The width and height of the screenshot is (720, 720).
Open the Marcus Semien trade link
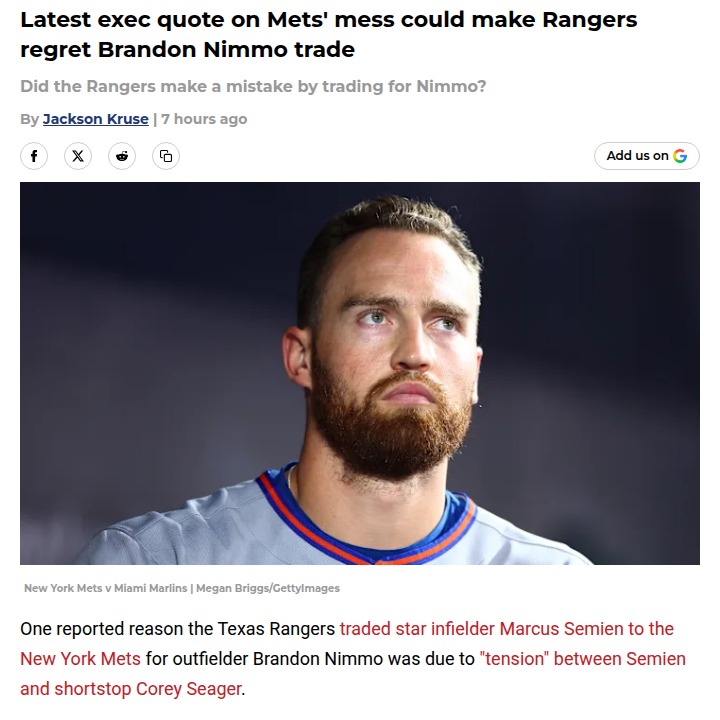pyautogui.click(x=506, y=629)
